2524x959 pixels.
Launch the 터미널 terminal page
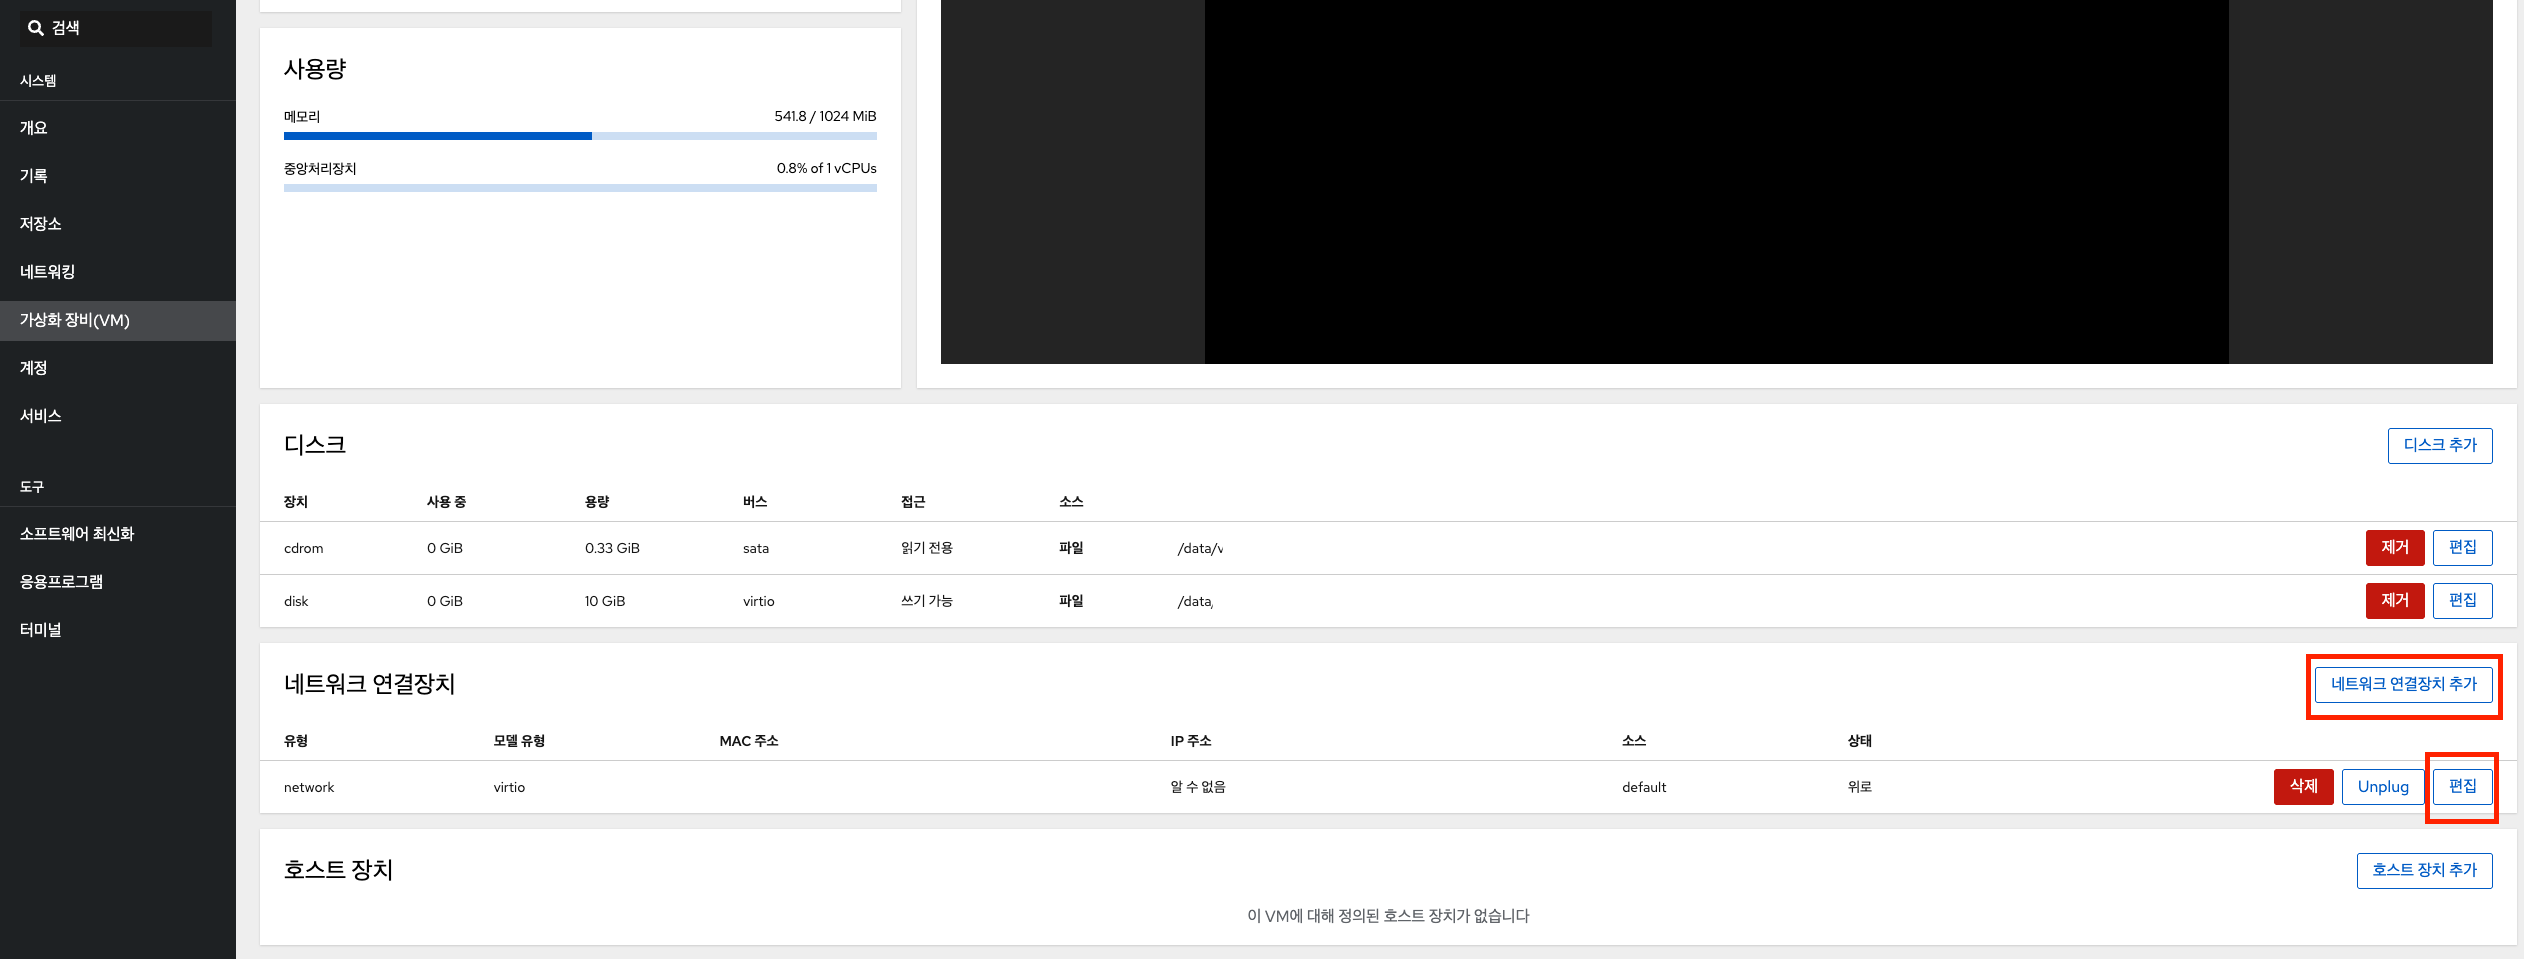pyautogui.click(x=41, y=630)
